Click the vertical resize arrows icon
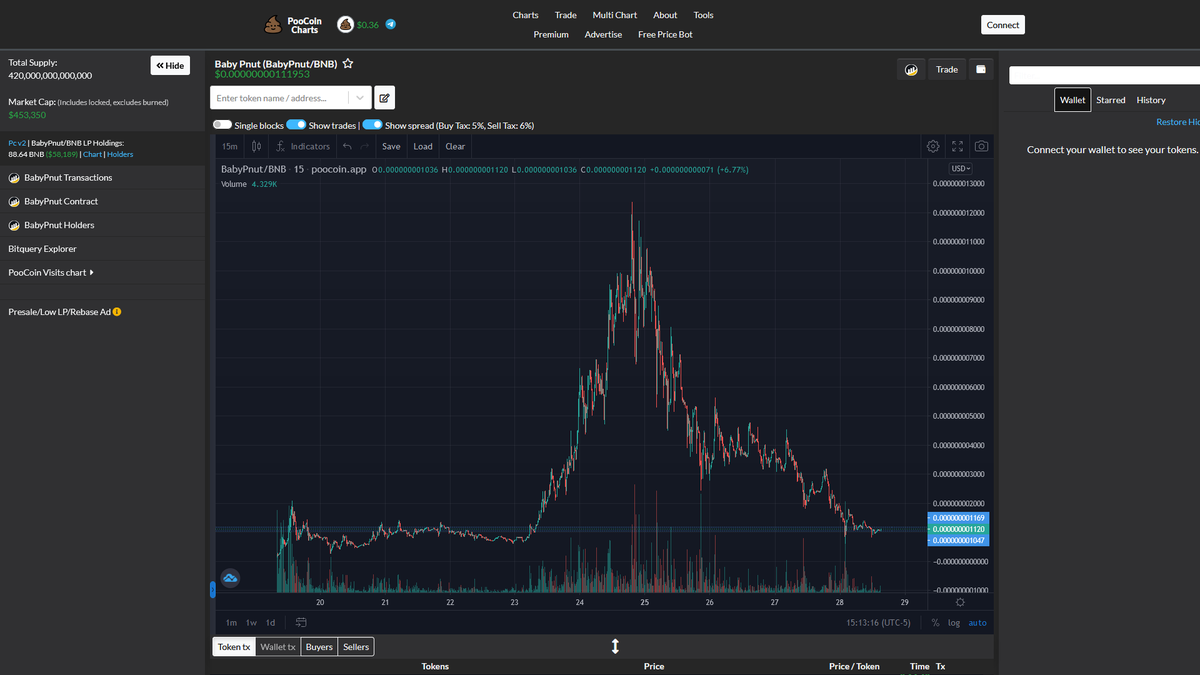1200x675 pixels. (615, 647)
